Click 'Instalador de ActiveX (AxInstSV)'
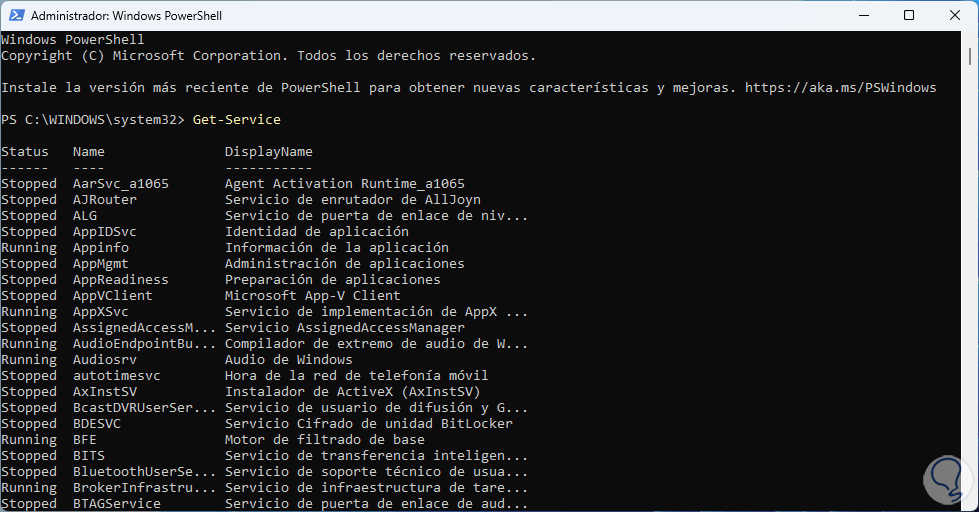 tap(353, 391)
